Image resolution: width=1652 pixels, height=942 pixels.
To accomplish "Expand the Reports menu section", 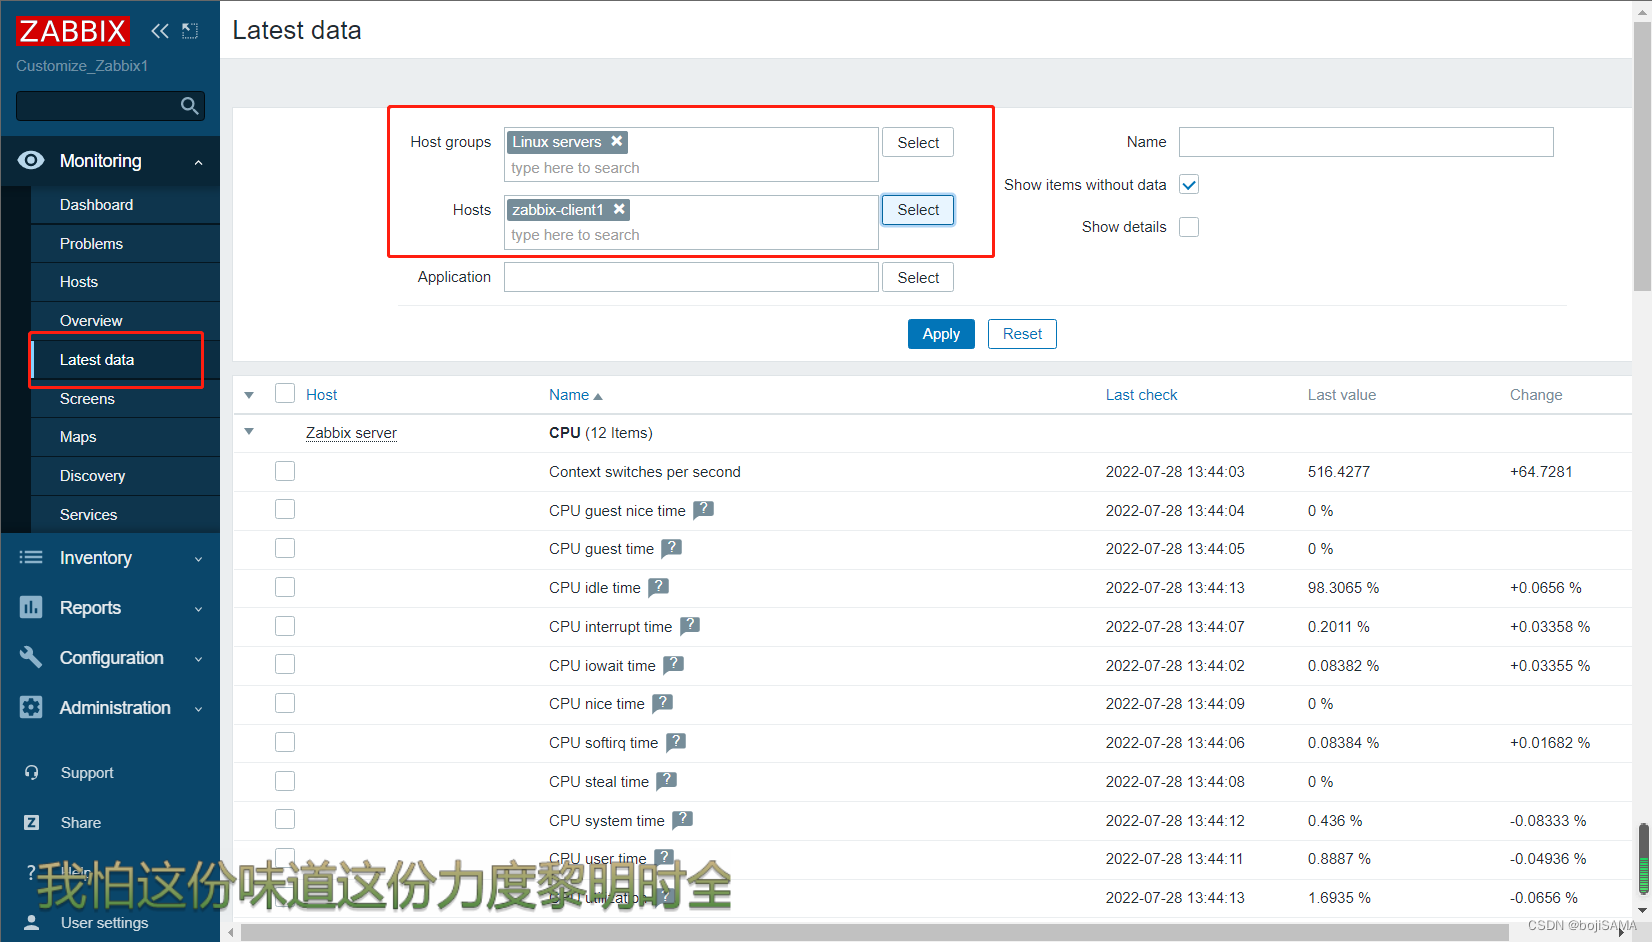I will pos(198,609).
